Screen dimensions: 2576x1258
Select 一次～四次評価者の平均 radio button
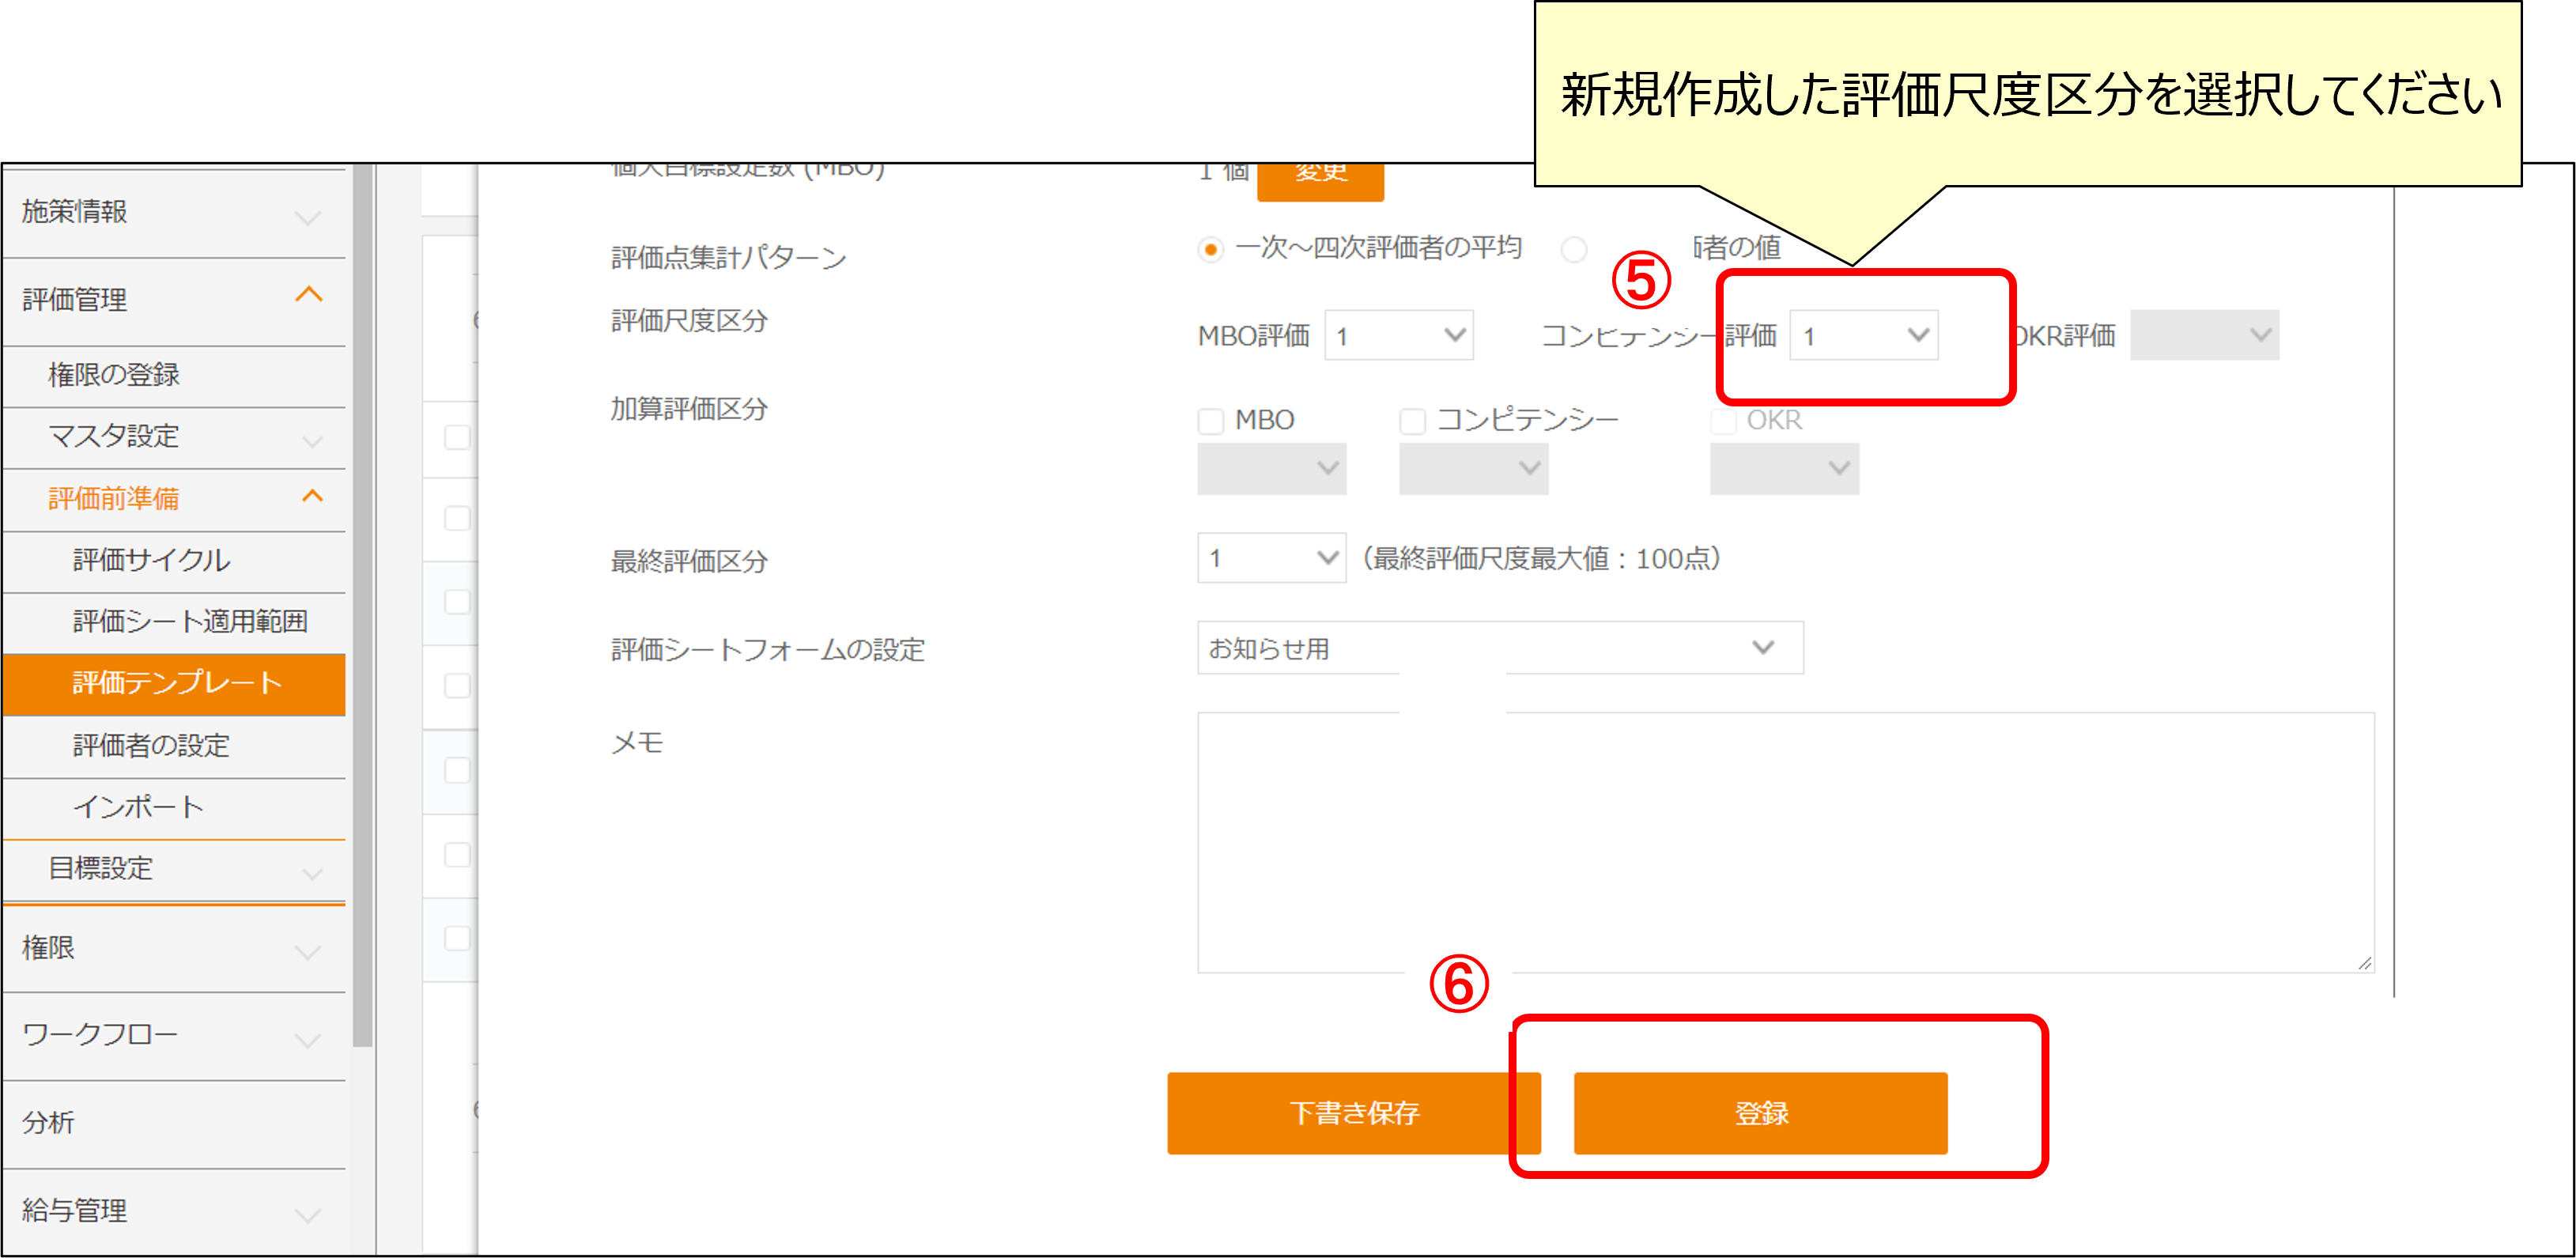tap(1210, 249)
